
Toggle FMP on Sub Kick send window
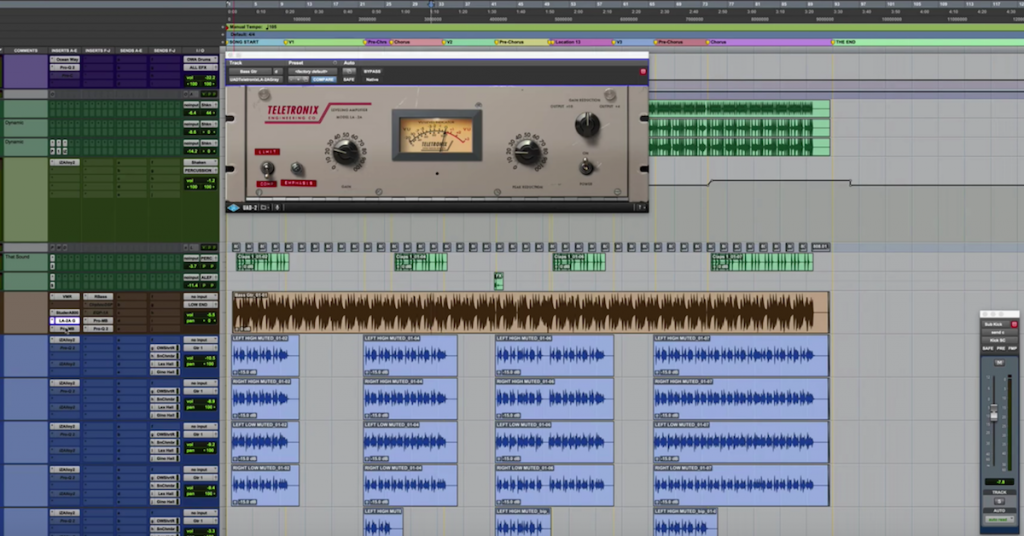[x=1012, y=349]
